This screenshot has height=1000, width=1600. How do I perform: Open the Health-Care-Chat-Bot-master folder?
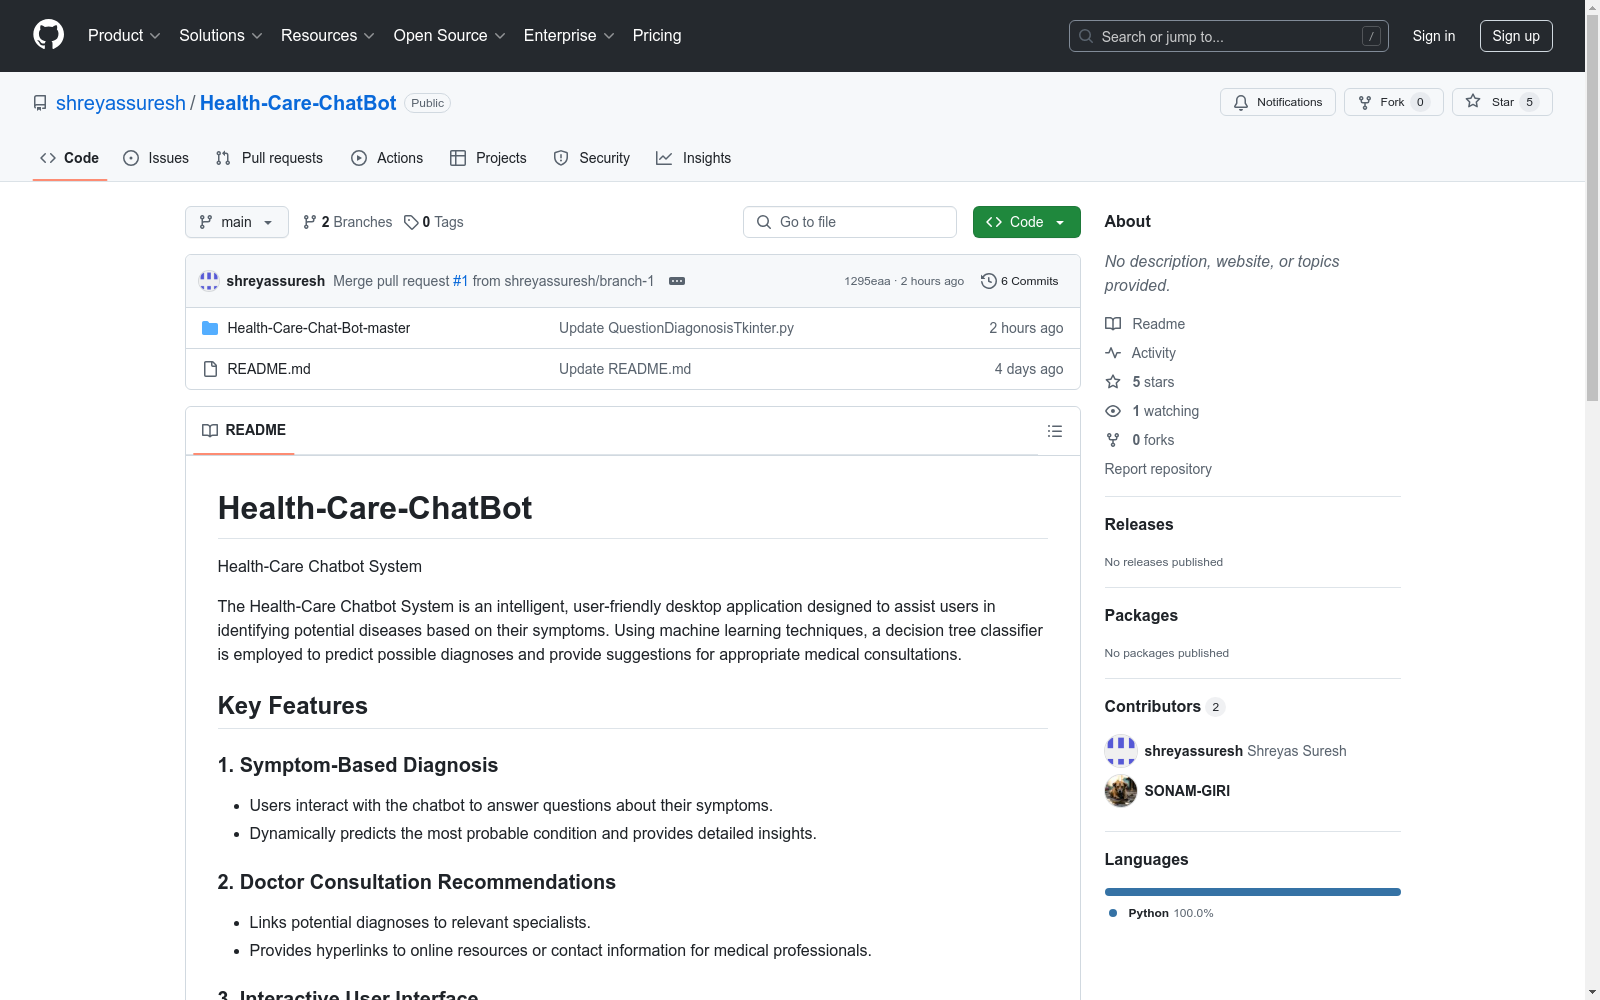click(x=318, y=328)
